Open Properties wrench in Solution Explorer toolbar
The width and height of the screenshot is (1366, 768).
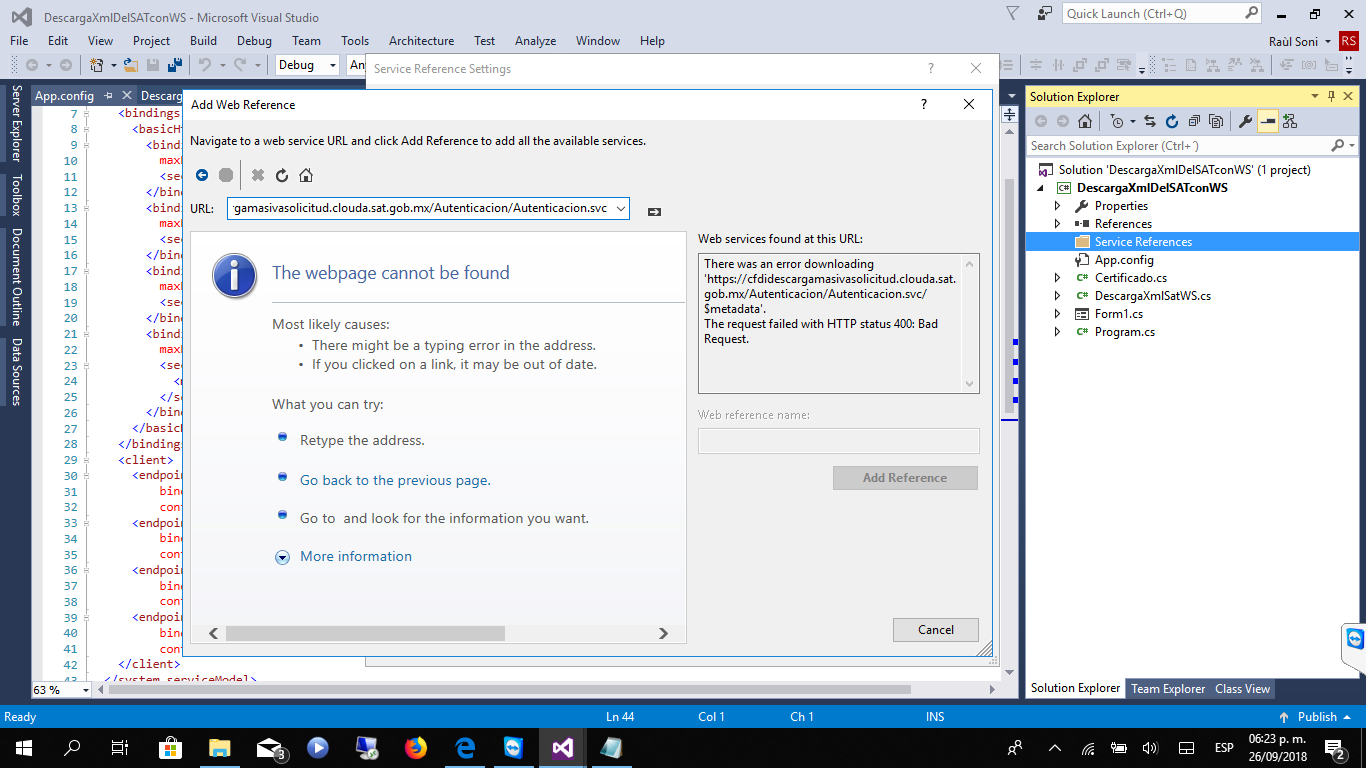1245,121
